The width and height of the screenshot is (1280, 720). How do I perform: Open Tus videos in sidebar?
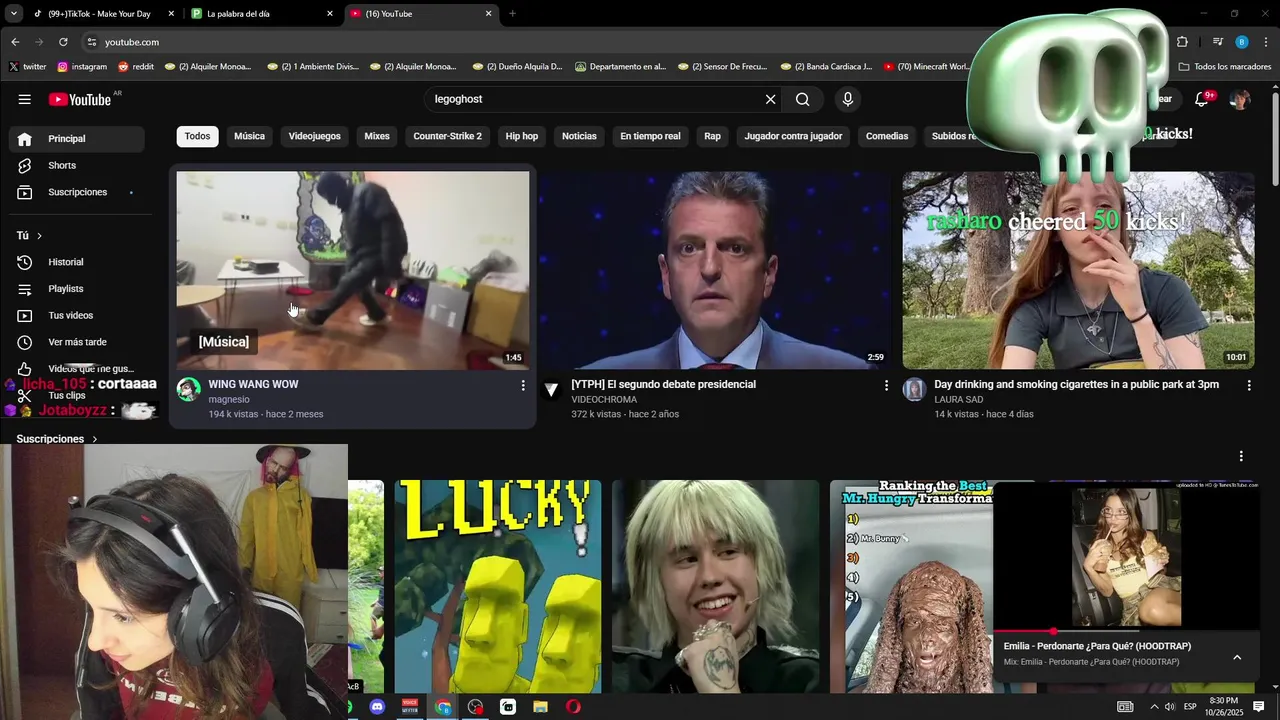point(77,315)
